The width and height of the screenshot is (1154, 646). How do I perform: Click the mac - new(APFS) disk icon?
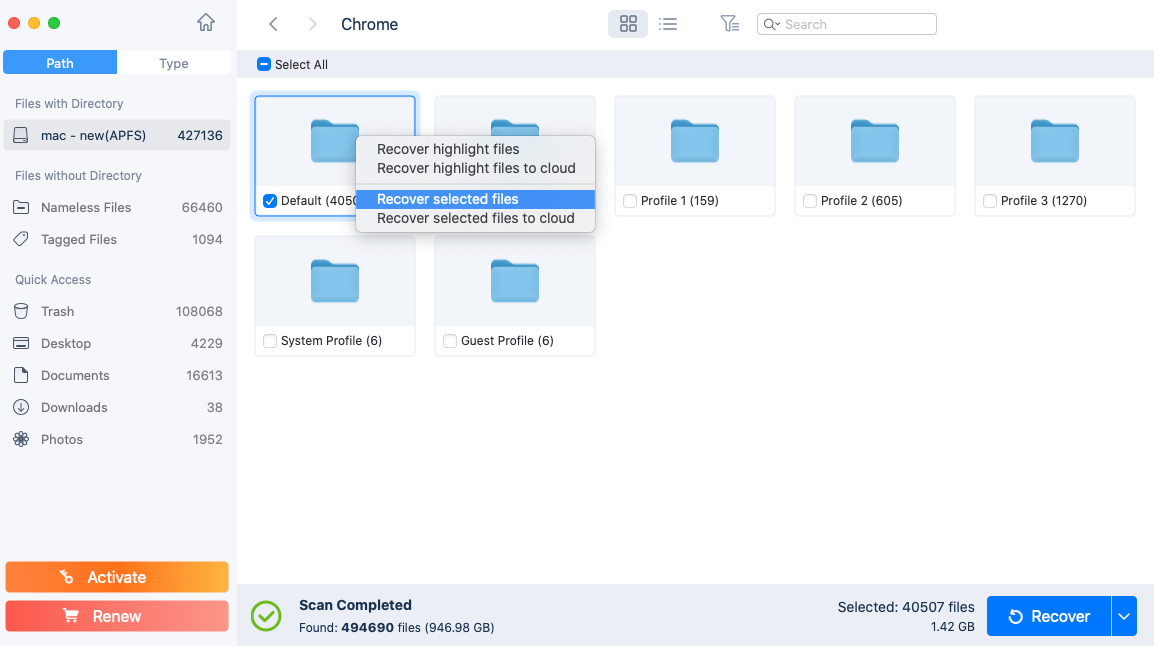click(x=21, y=135)
